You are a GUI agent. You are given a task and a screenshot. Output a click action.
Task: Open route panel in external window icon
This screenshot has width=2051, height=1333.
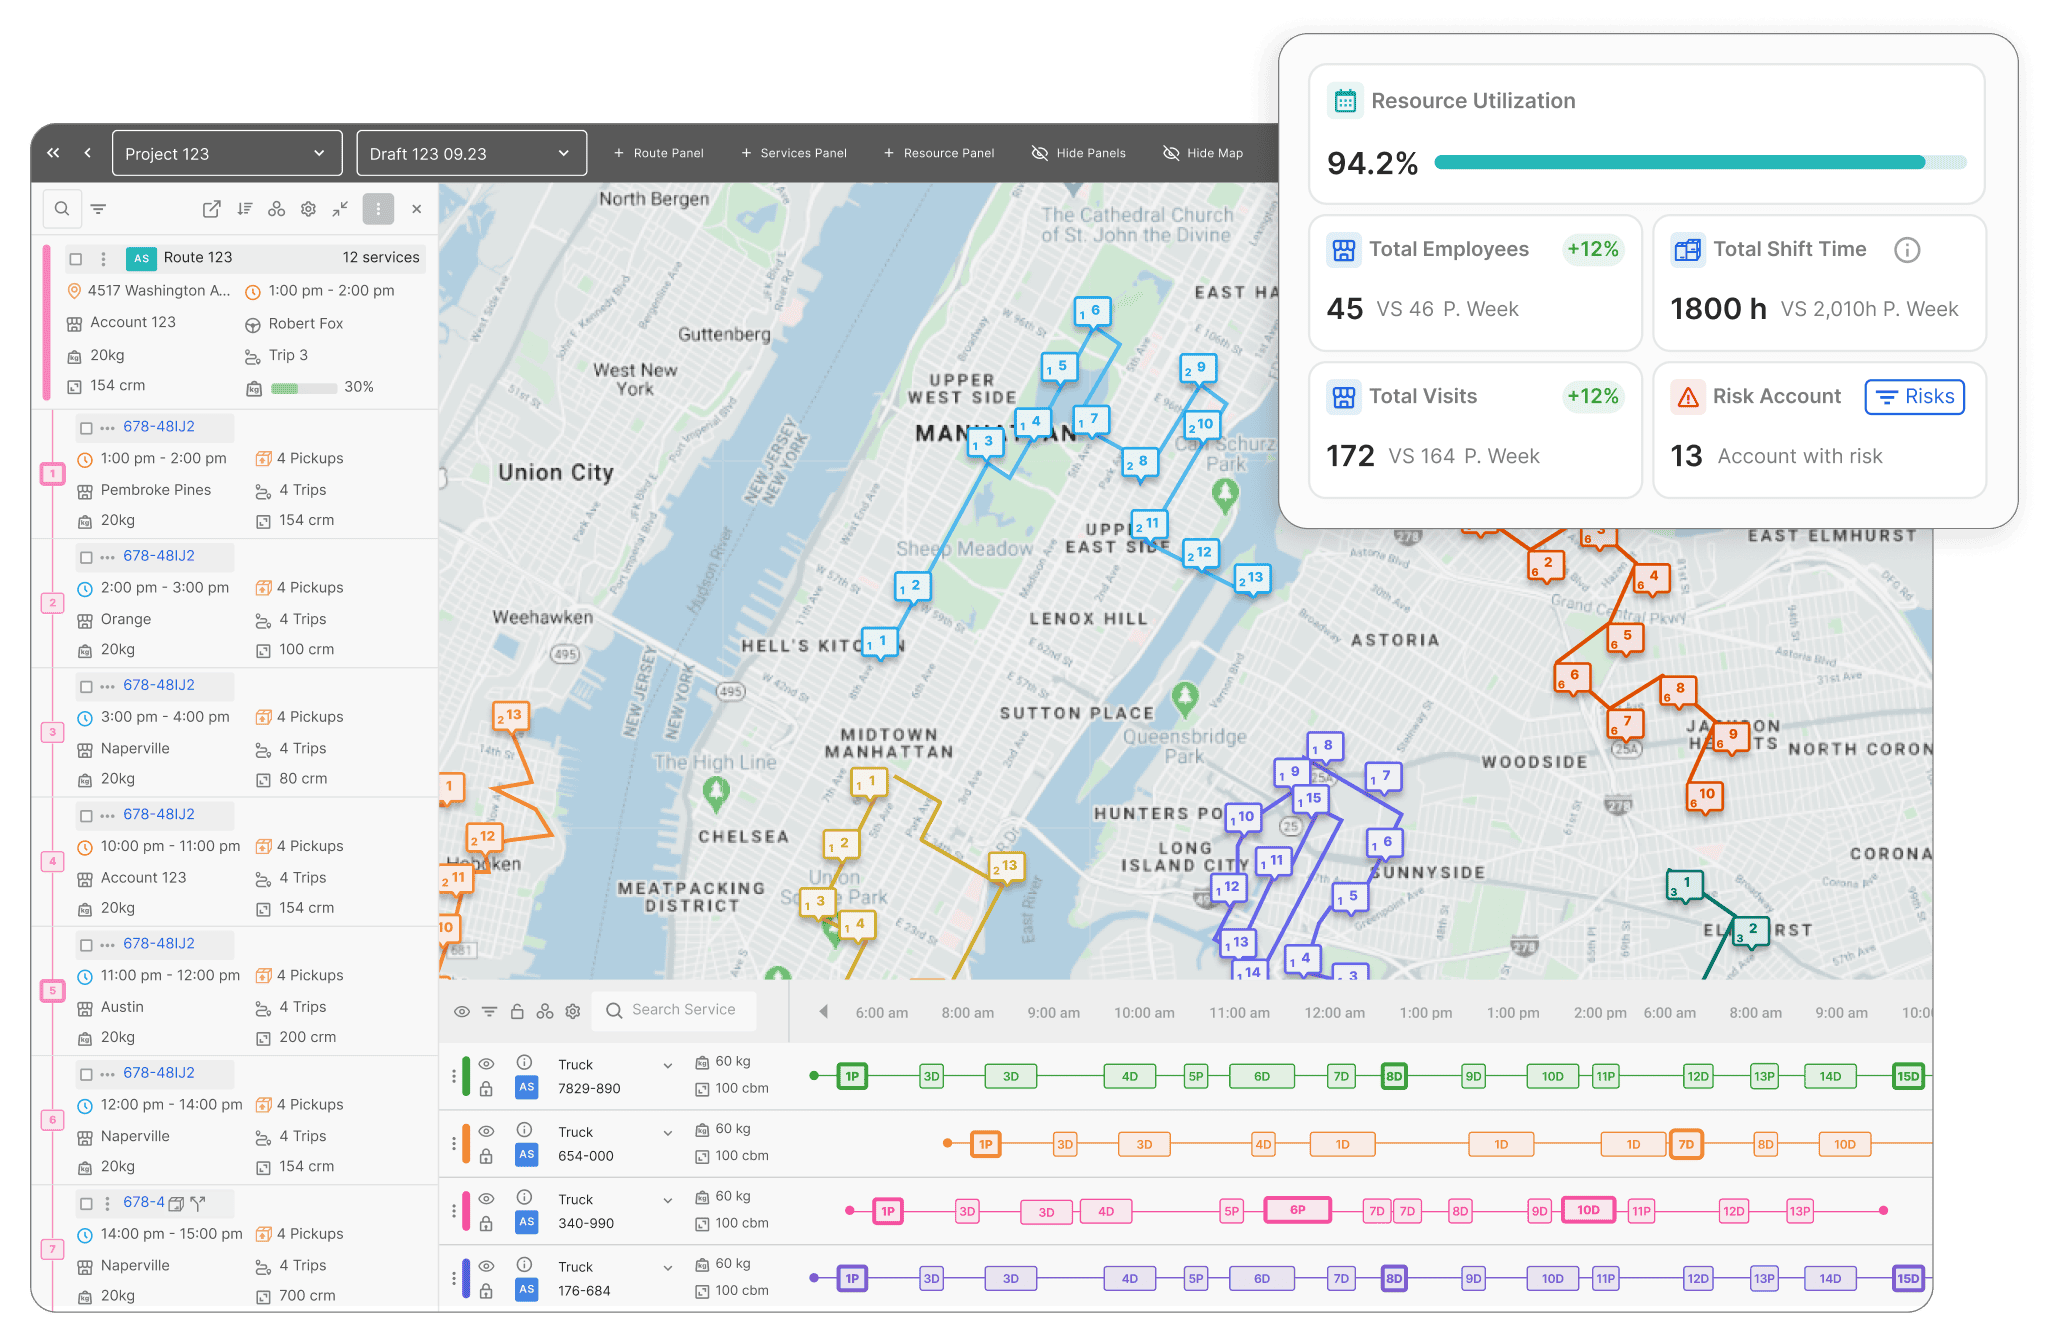click(x=212, y=209)
